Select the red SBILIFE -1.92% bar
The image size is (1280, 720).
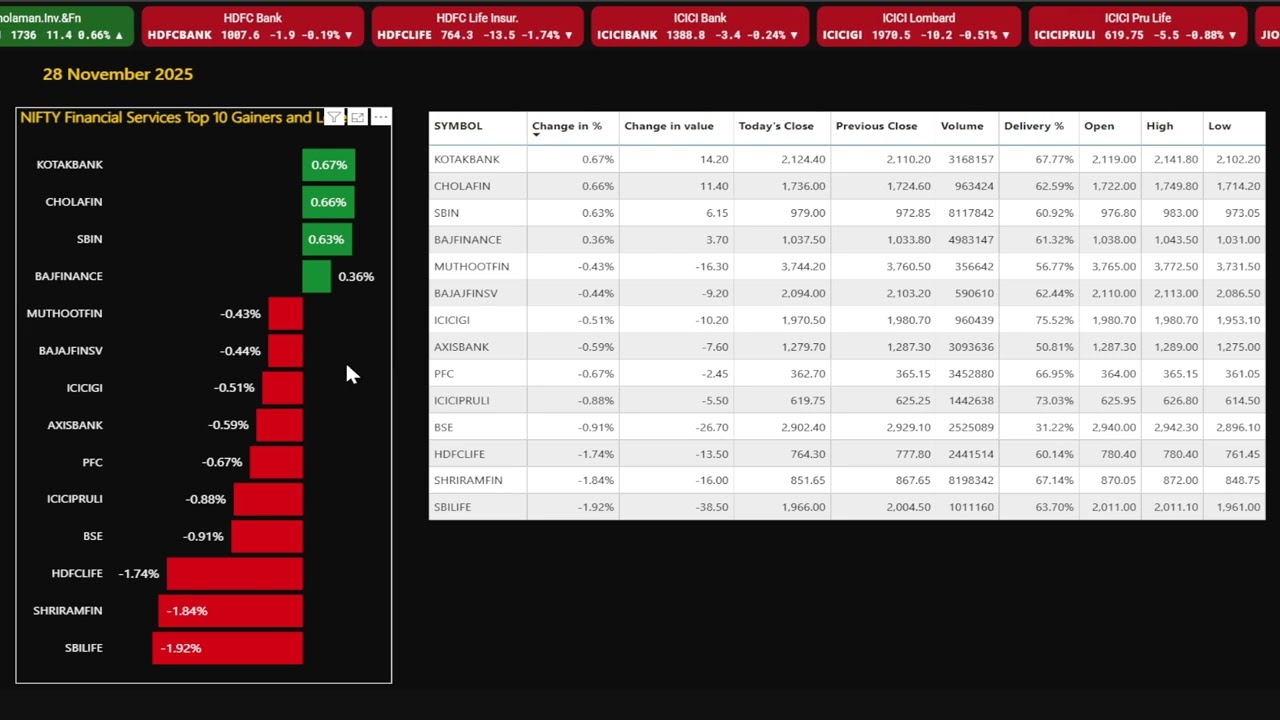[x=227, y=648]
